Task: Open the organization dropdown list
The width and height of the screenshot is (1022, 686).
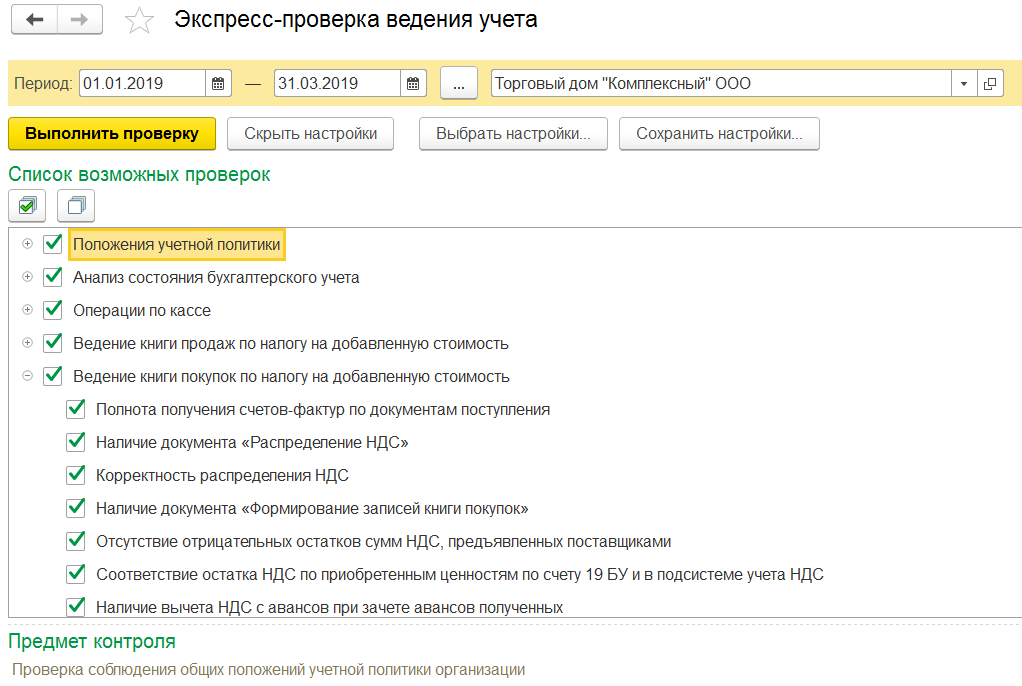Action: 963,84
